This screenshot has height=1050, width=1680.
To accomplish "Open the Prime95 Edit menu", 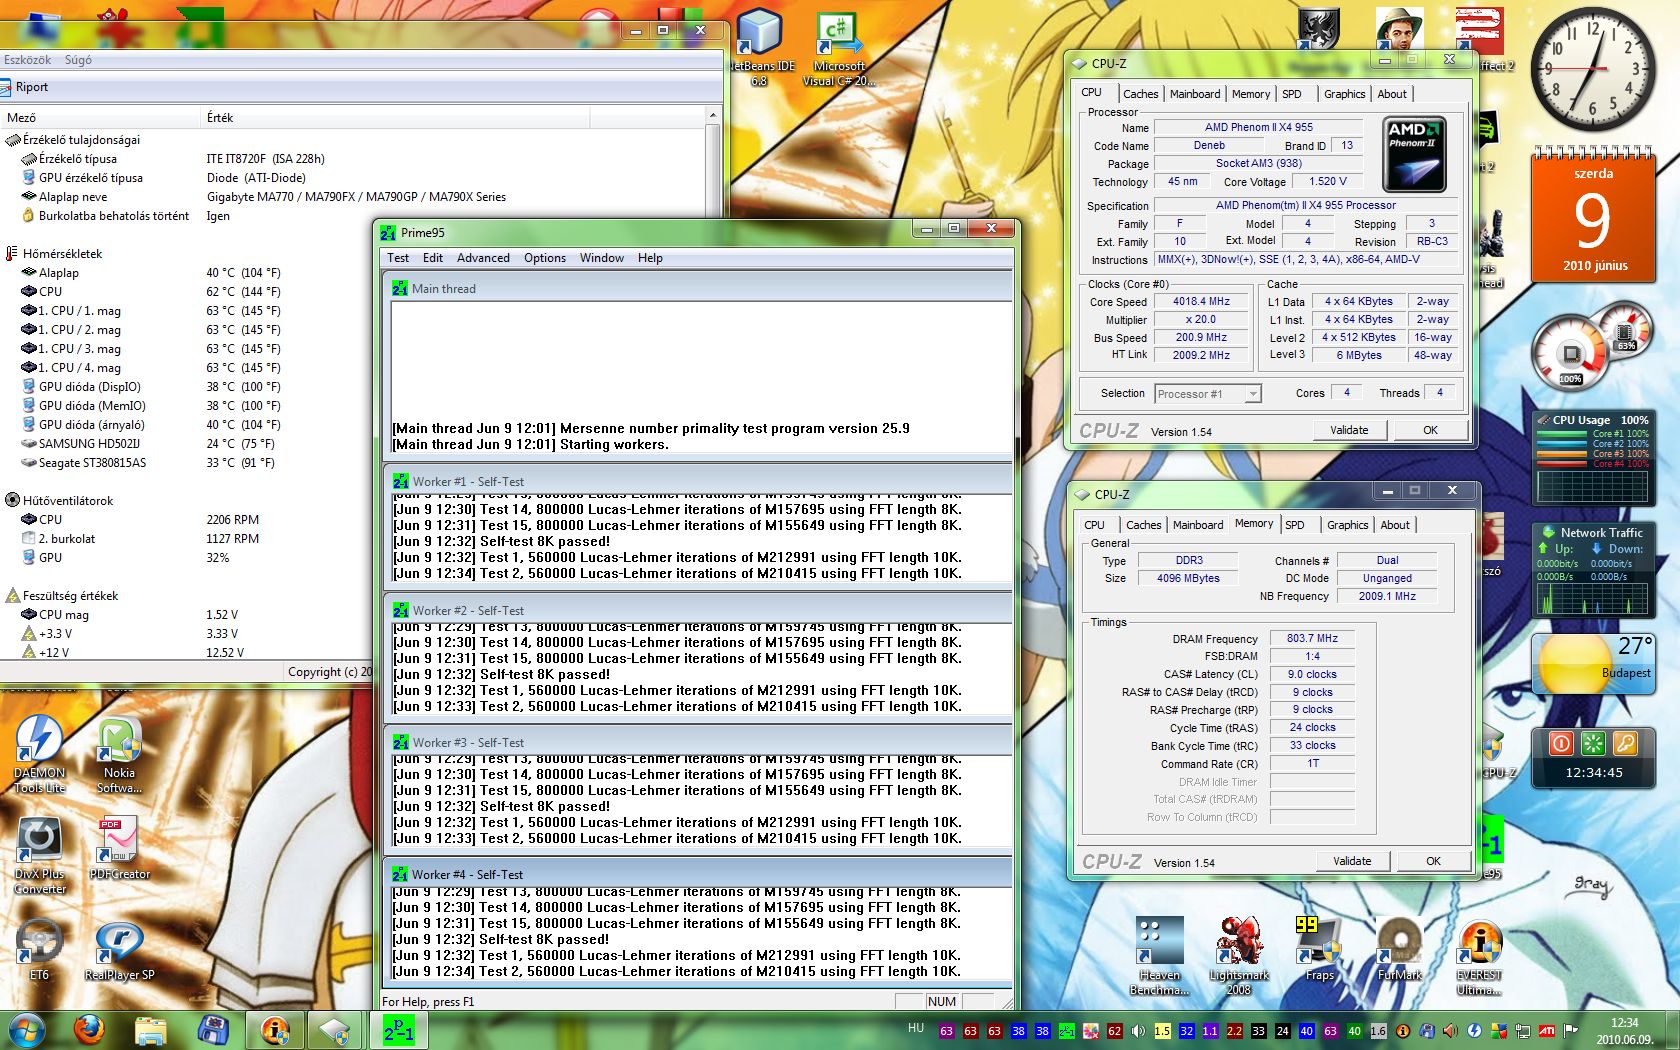I will (432, 258).
